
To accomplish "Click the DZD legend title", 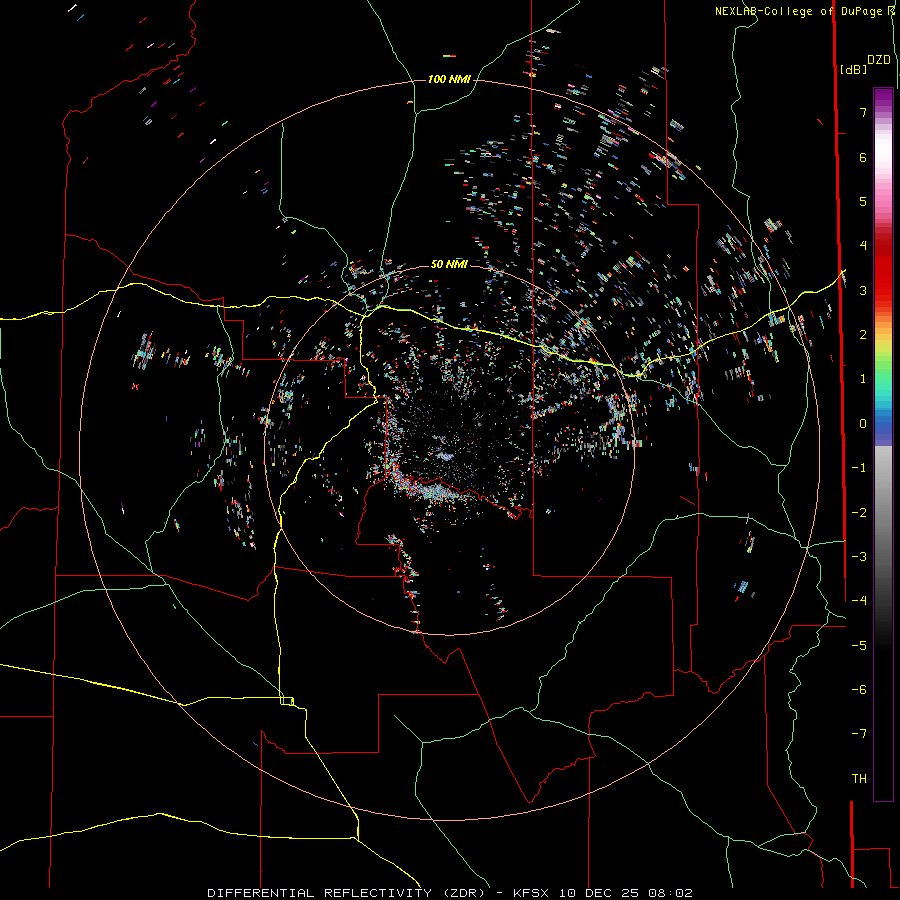I will pos(879,60).
